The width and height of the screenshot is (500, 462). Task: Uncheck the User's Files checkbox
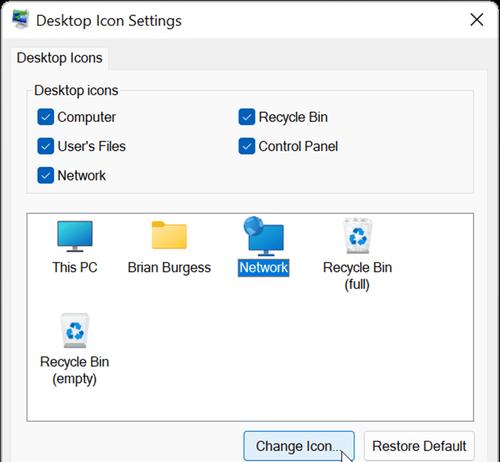(x=46, y=146)
